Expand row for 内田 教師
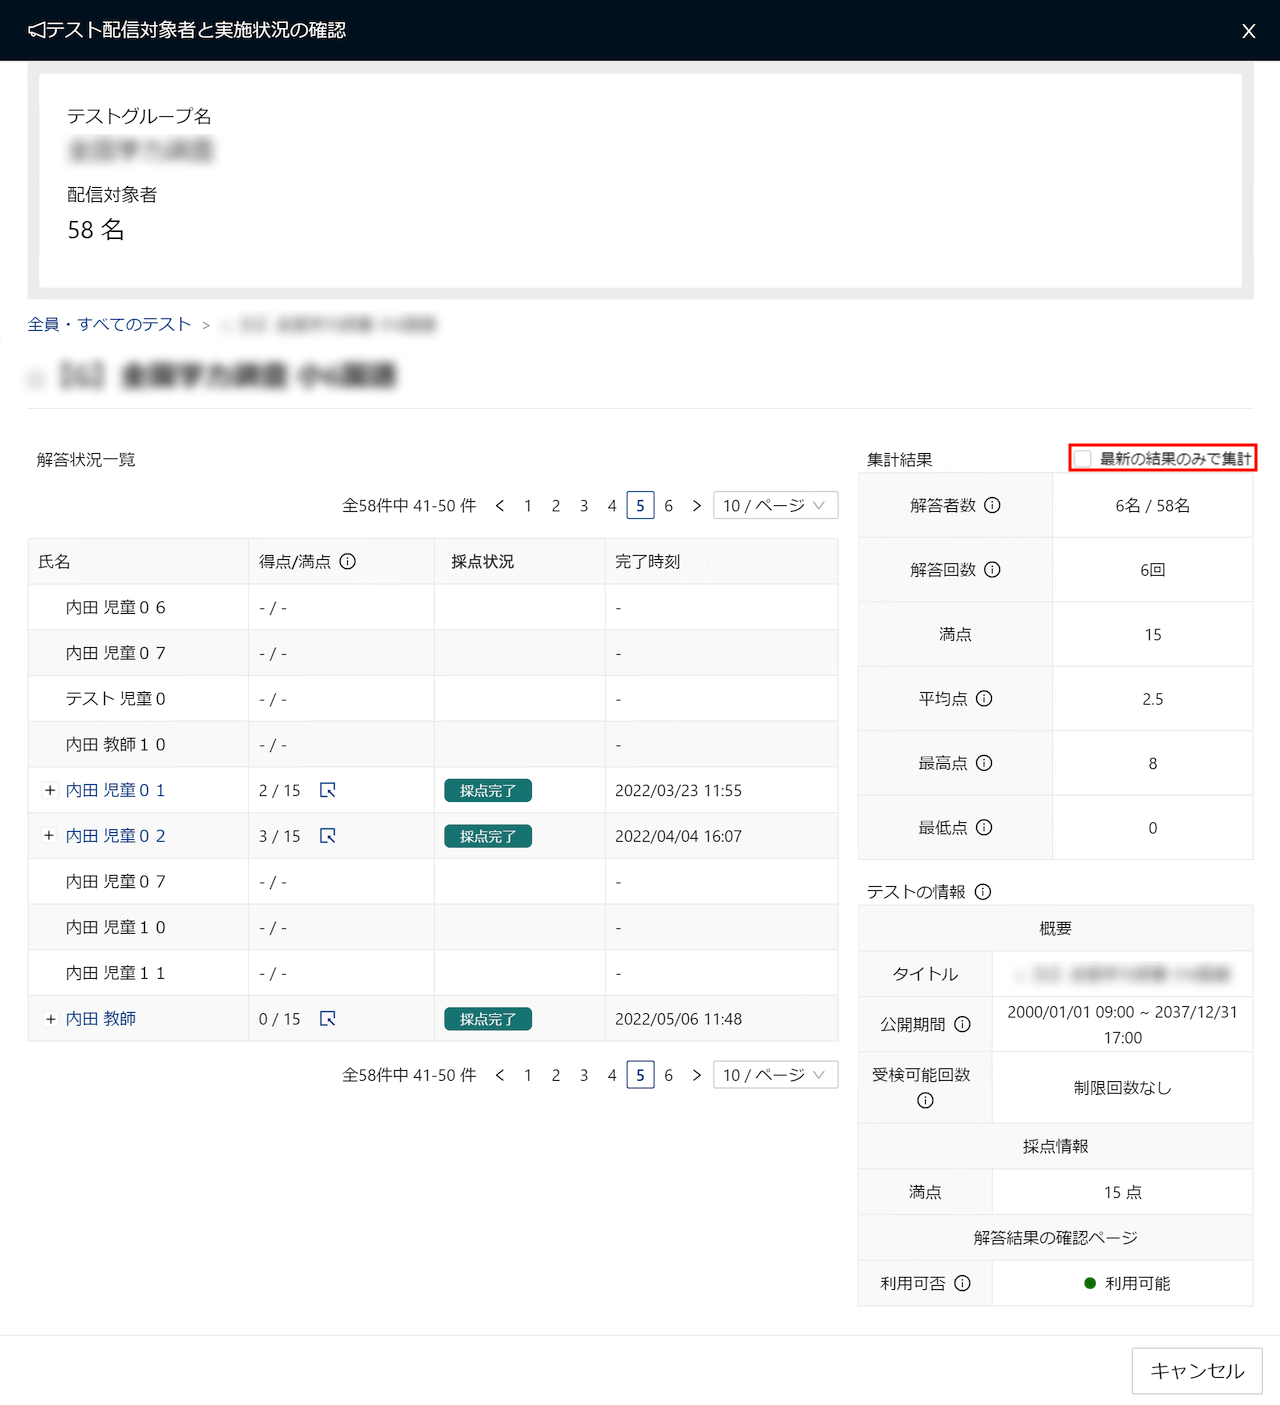 click(49, 1019)
